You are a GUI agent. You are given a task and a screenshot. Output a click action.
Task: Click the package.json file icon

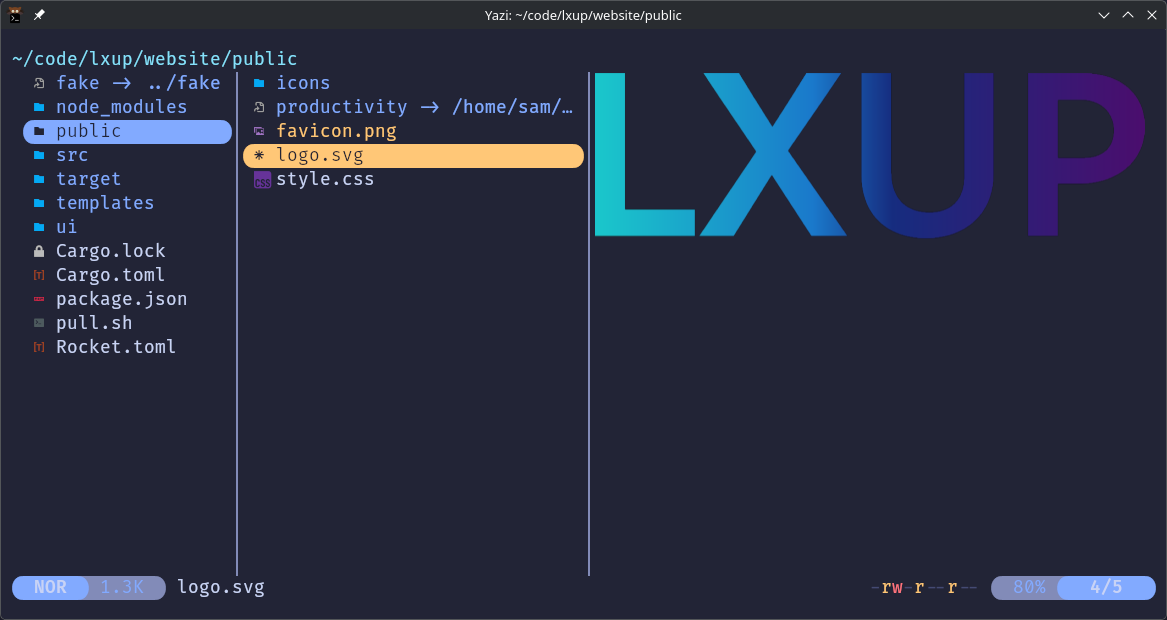(39, 299)
